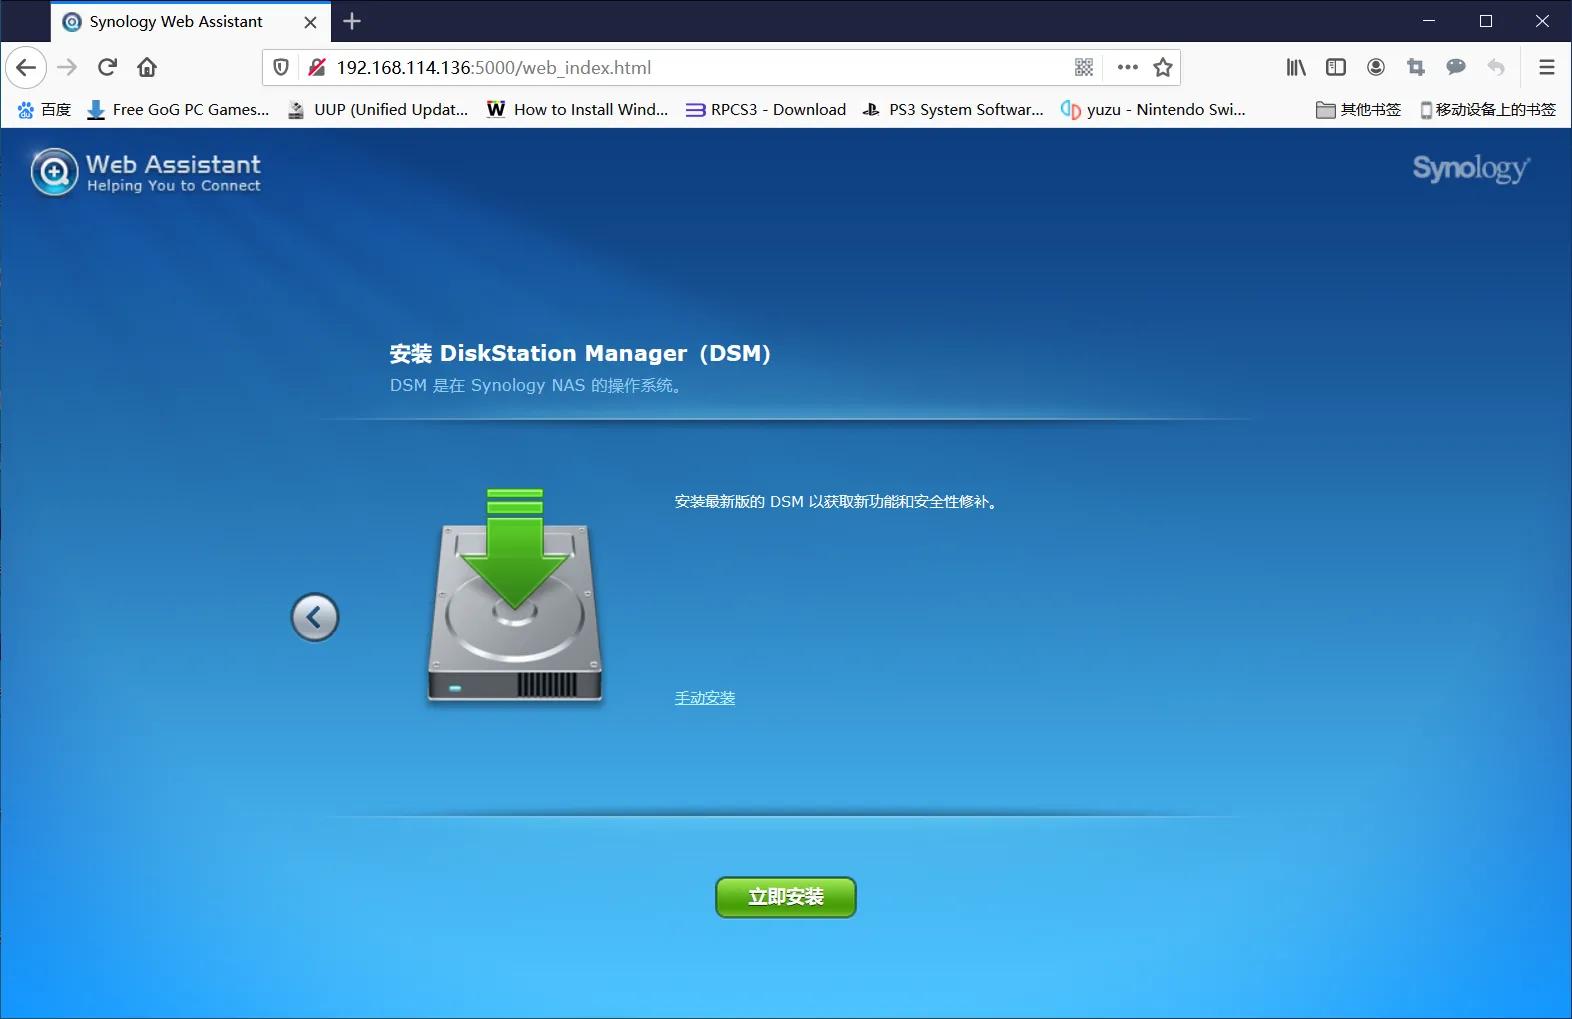This screenshot has height=1019, width=1572.
Task: Click the green 立即安装 button
Action: pos(786,897)
